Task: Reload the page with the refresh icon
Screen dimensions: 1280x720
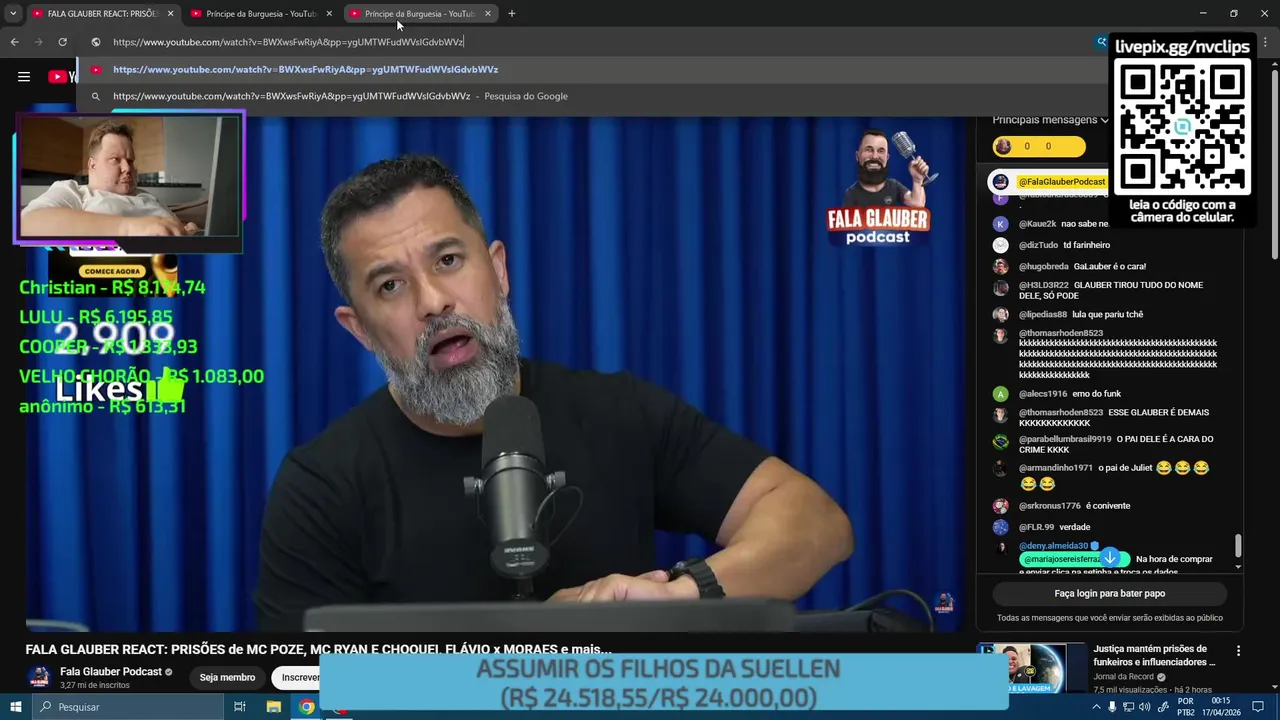Action: (x=62, y=42)
